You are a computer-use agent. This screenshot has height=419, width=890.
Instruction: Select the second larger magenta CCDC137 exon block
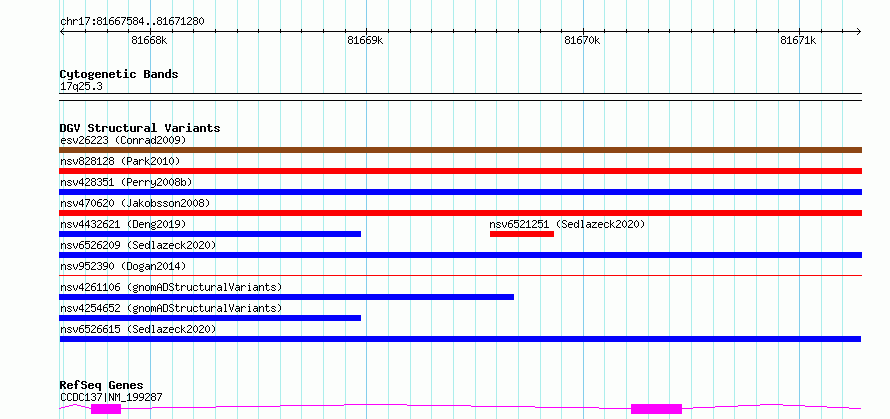[x=657, y=409]
